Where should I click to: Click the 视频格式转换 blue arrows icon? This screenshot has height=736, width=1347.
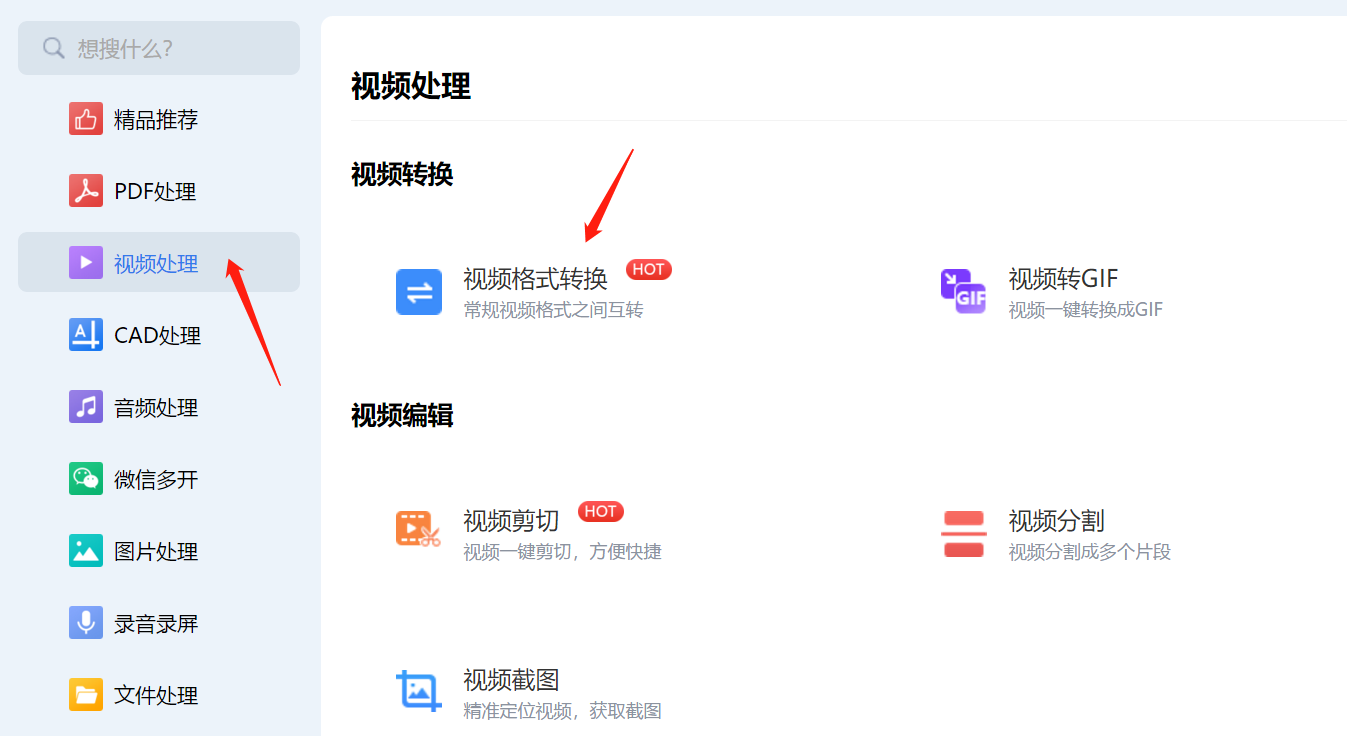(x=419, y=291)
